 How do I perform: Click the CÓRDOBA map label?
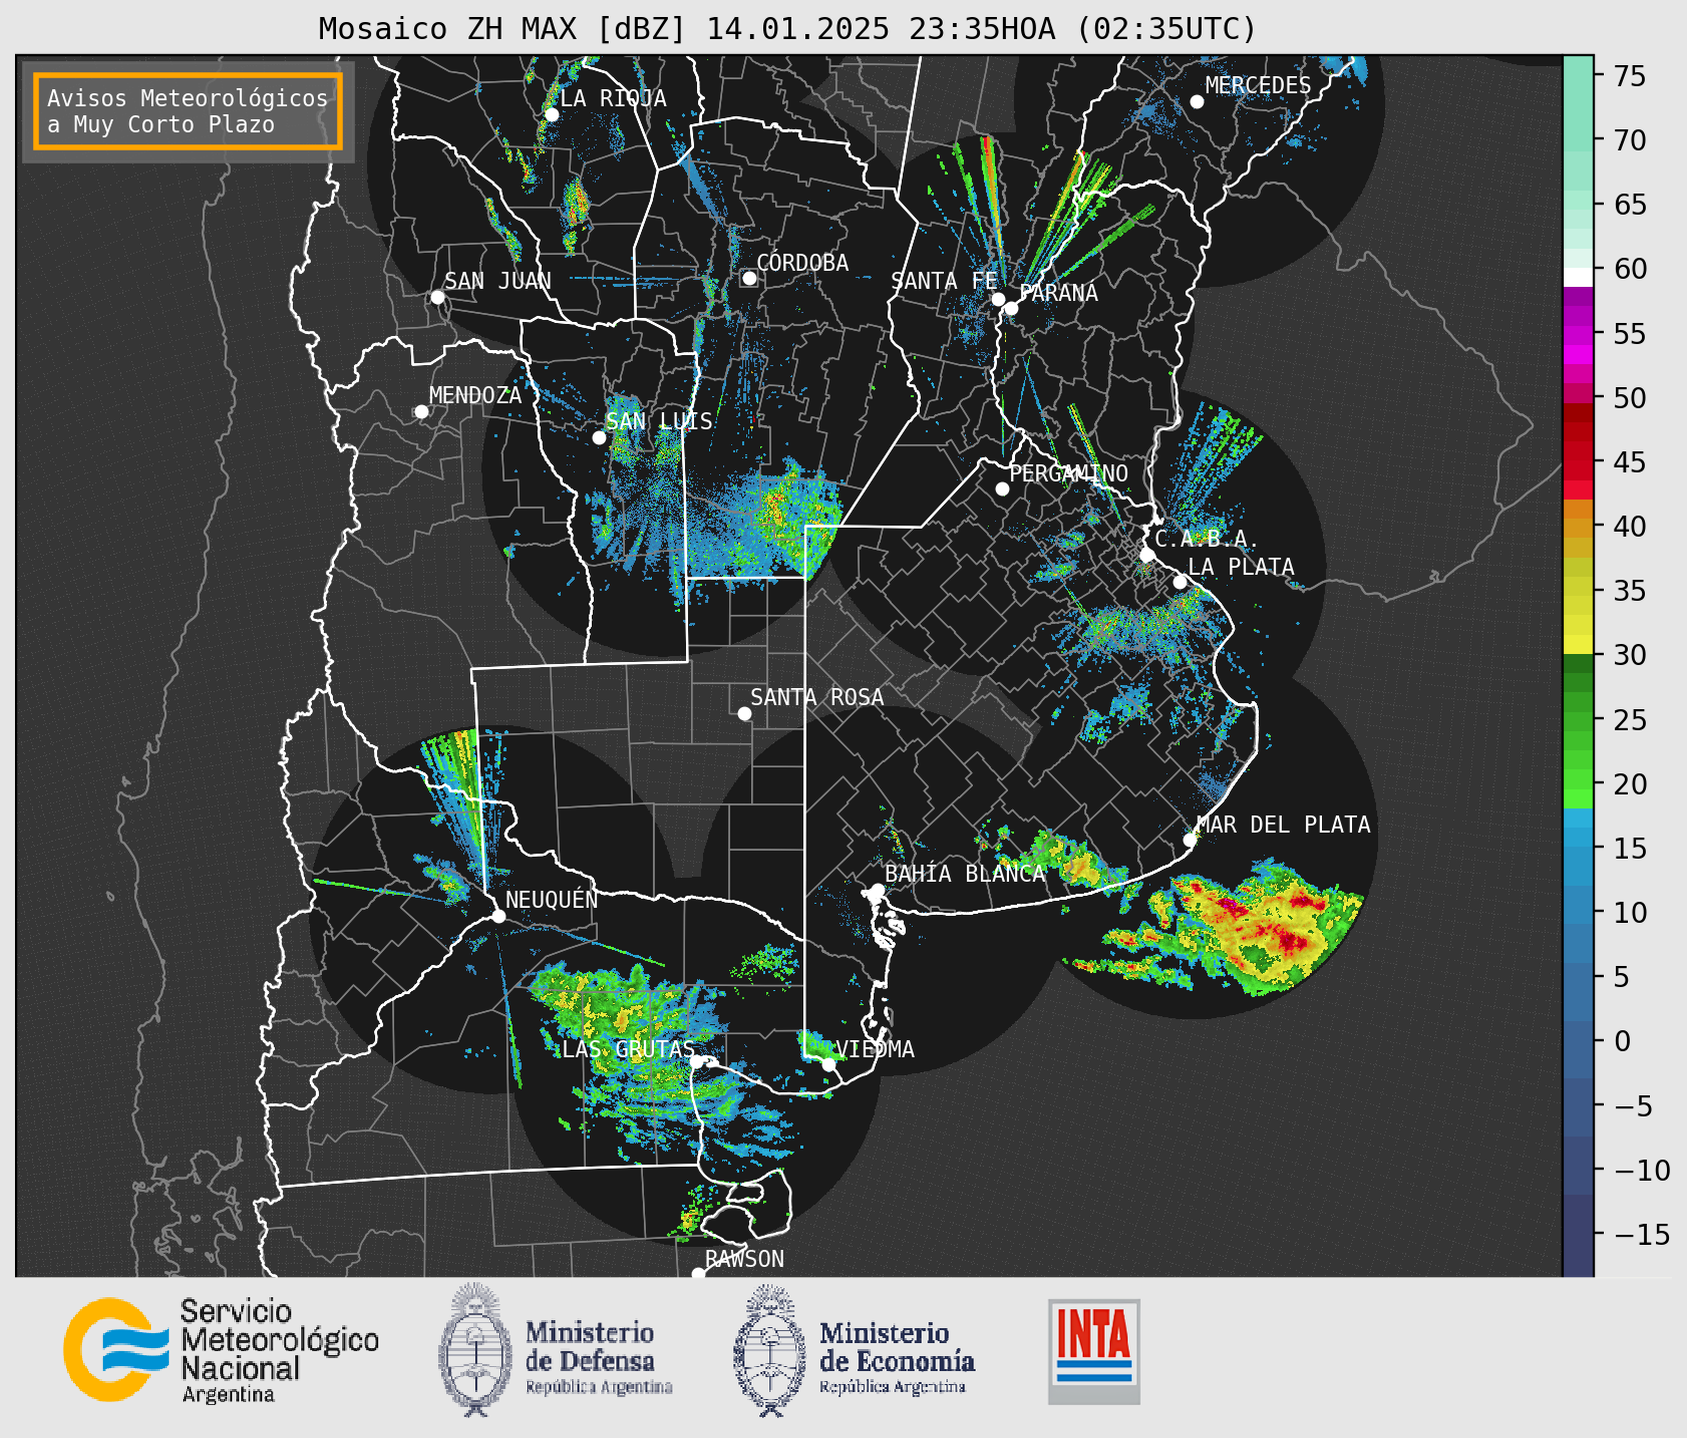[x=802, y=263]
